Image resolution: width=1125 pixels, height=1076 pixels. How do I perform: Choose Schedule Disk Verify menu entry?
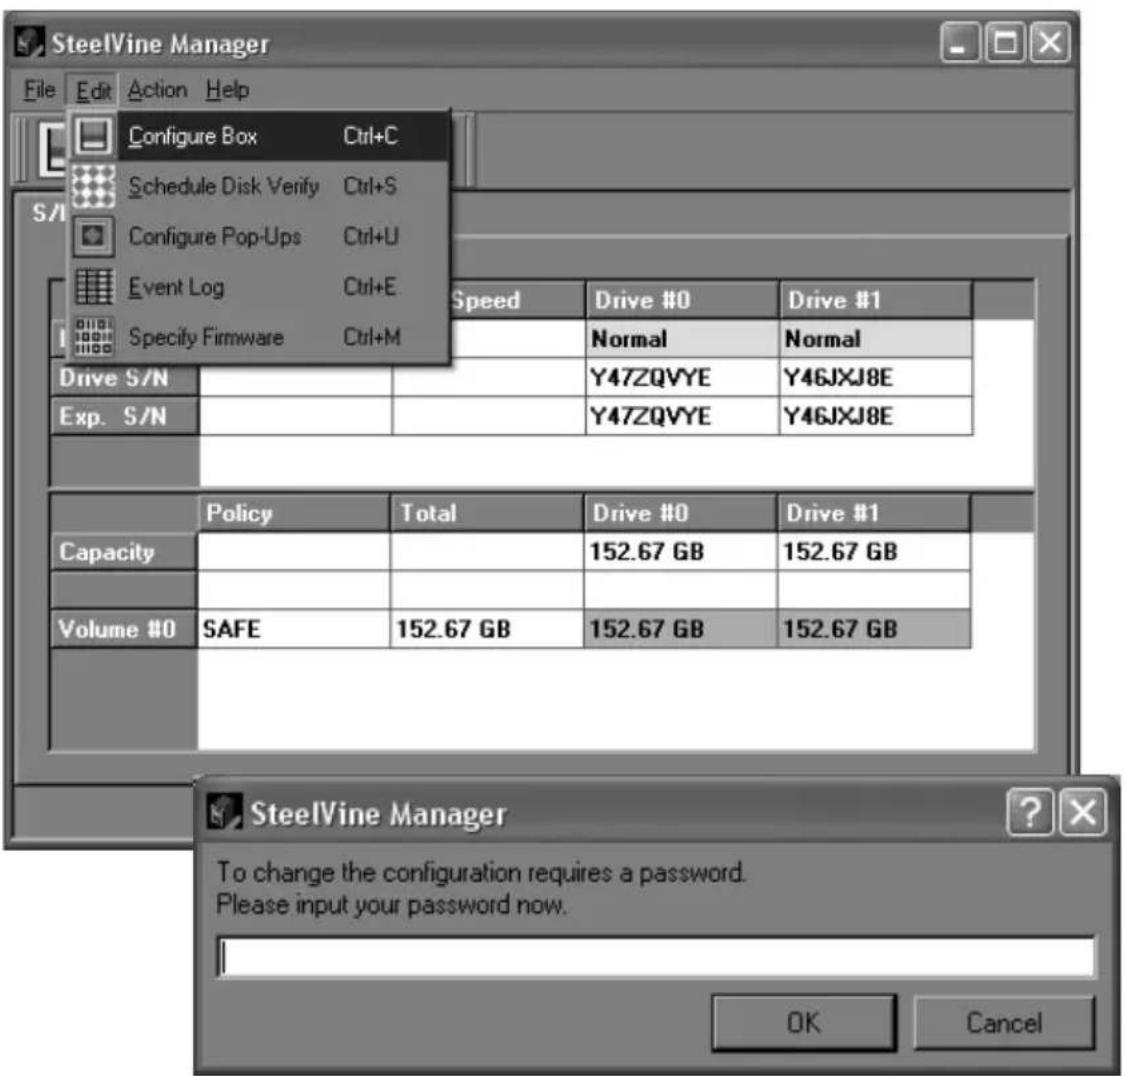point(260,186)
